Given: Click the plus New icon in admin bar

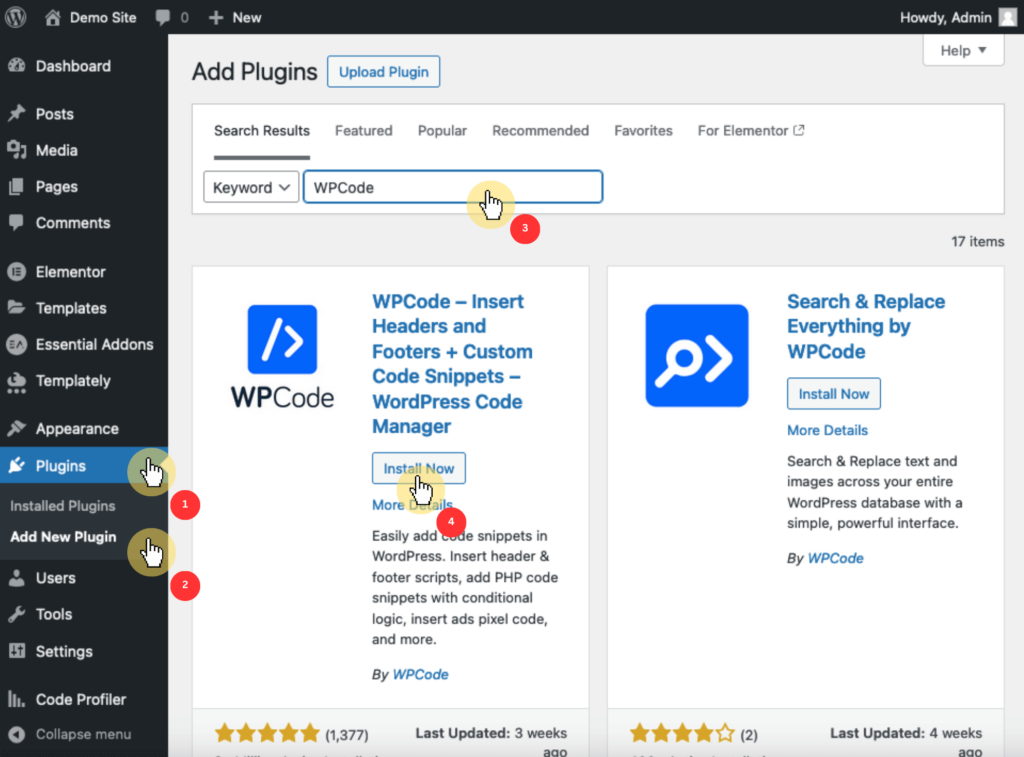Looking at the screenshot, I should tap(216, 18).
